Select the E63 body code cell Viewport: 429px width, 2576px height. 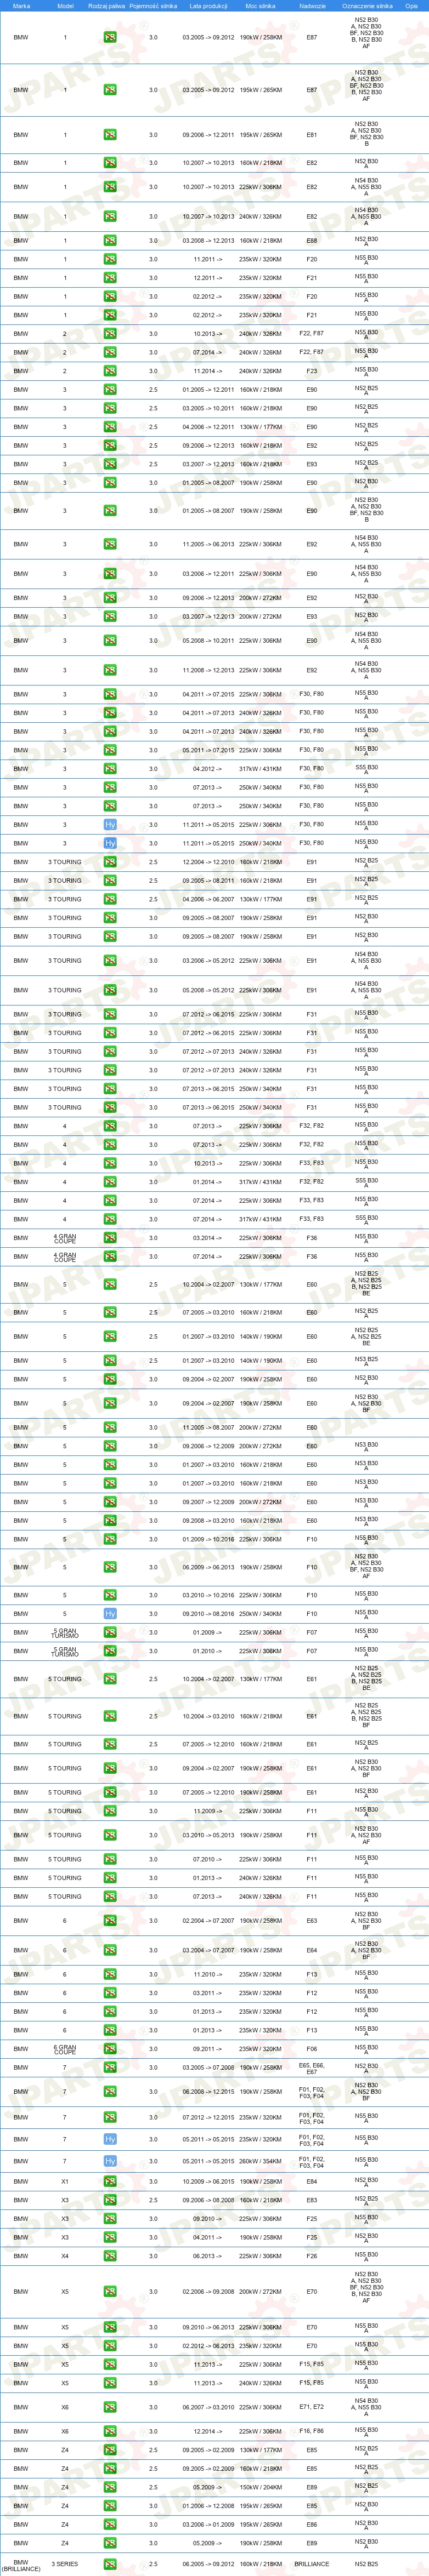pyautogui.click(x=312, y=1921)
